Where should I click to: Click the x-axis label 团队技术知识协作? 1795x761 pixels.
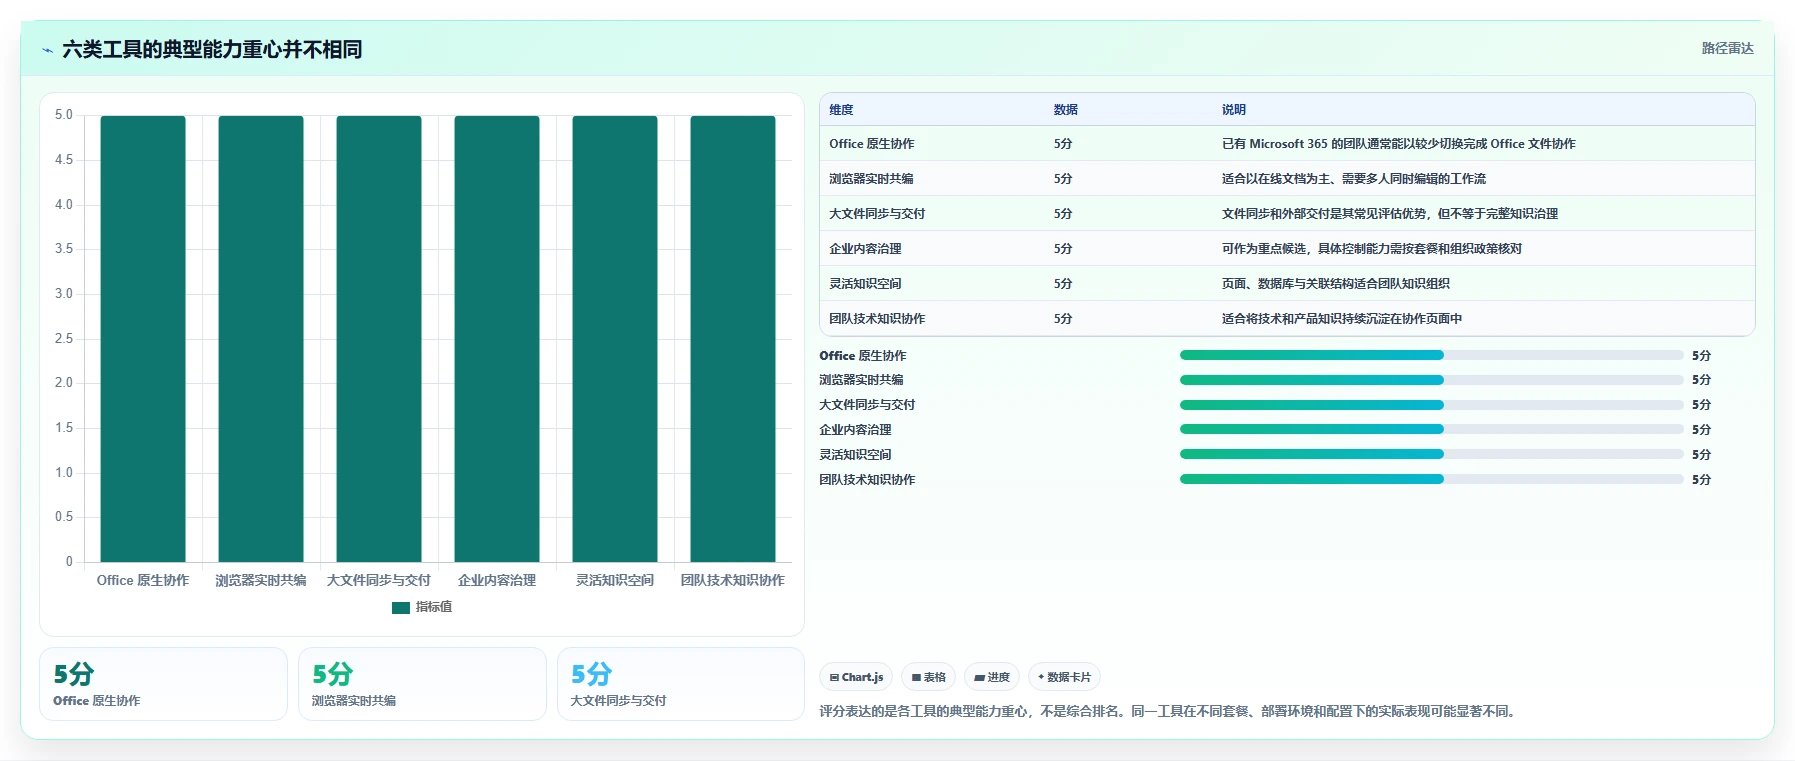tap(733, 580)
